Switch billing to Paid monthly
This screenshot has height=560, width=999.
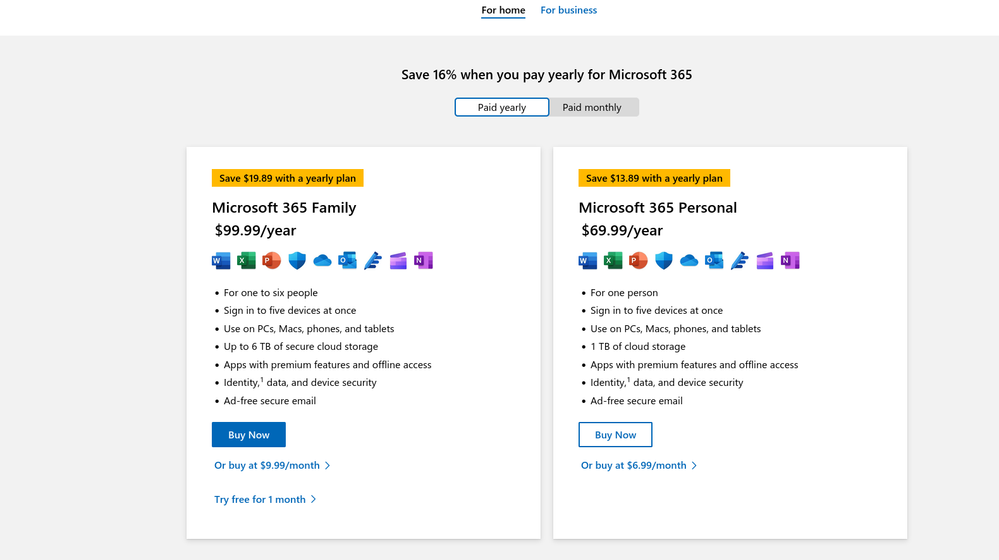tap(592, 107)
